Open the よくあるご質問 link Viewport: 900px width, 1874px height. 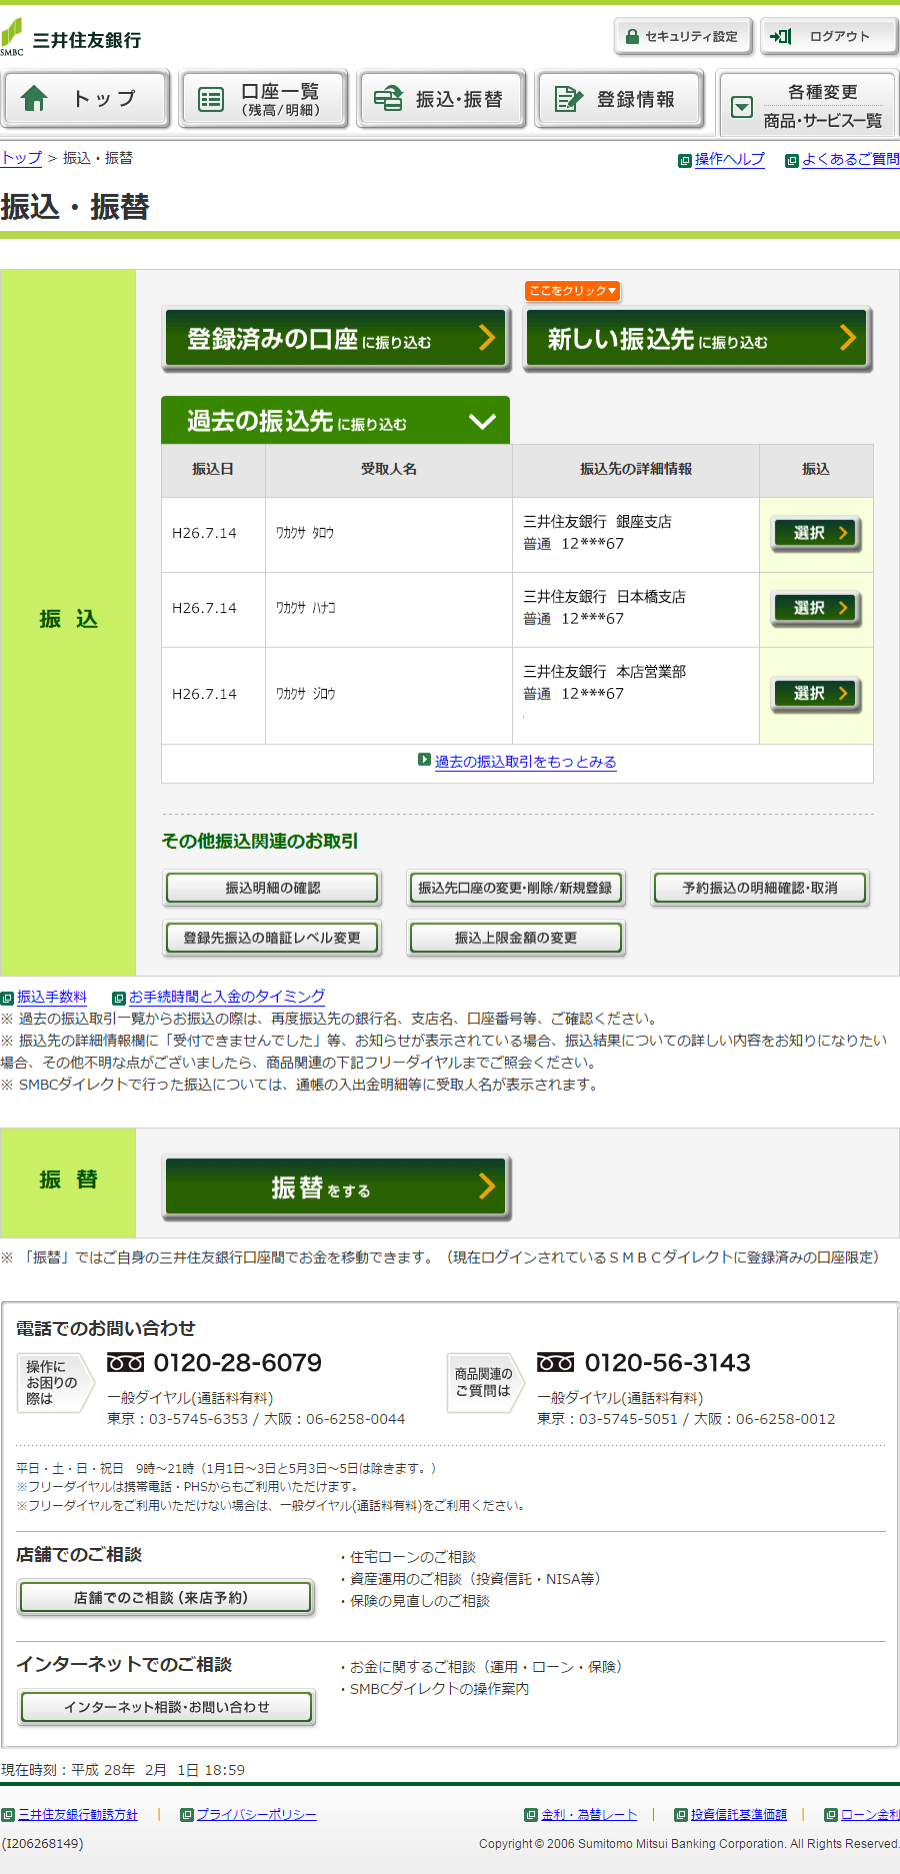coord(850,160)
